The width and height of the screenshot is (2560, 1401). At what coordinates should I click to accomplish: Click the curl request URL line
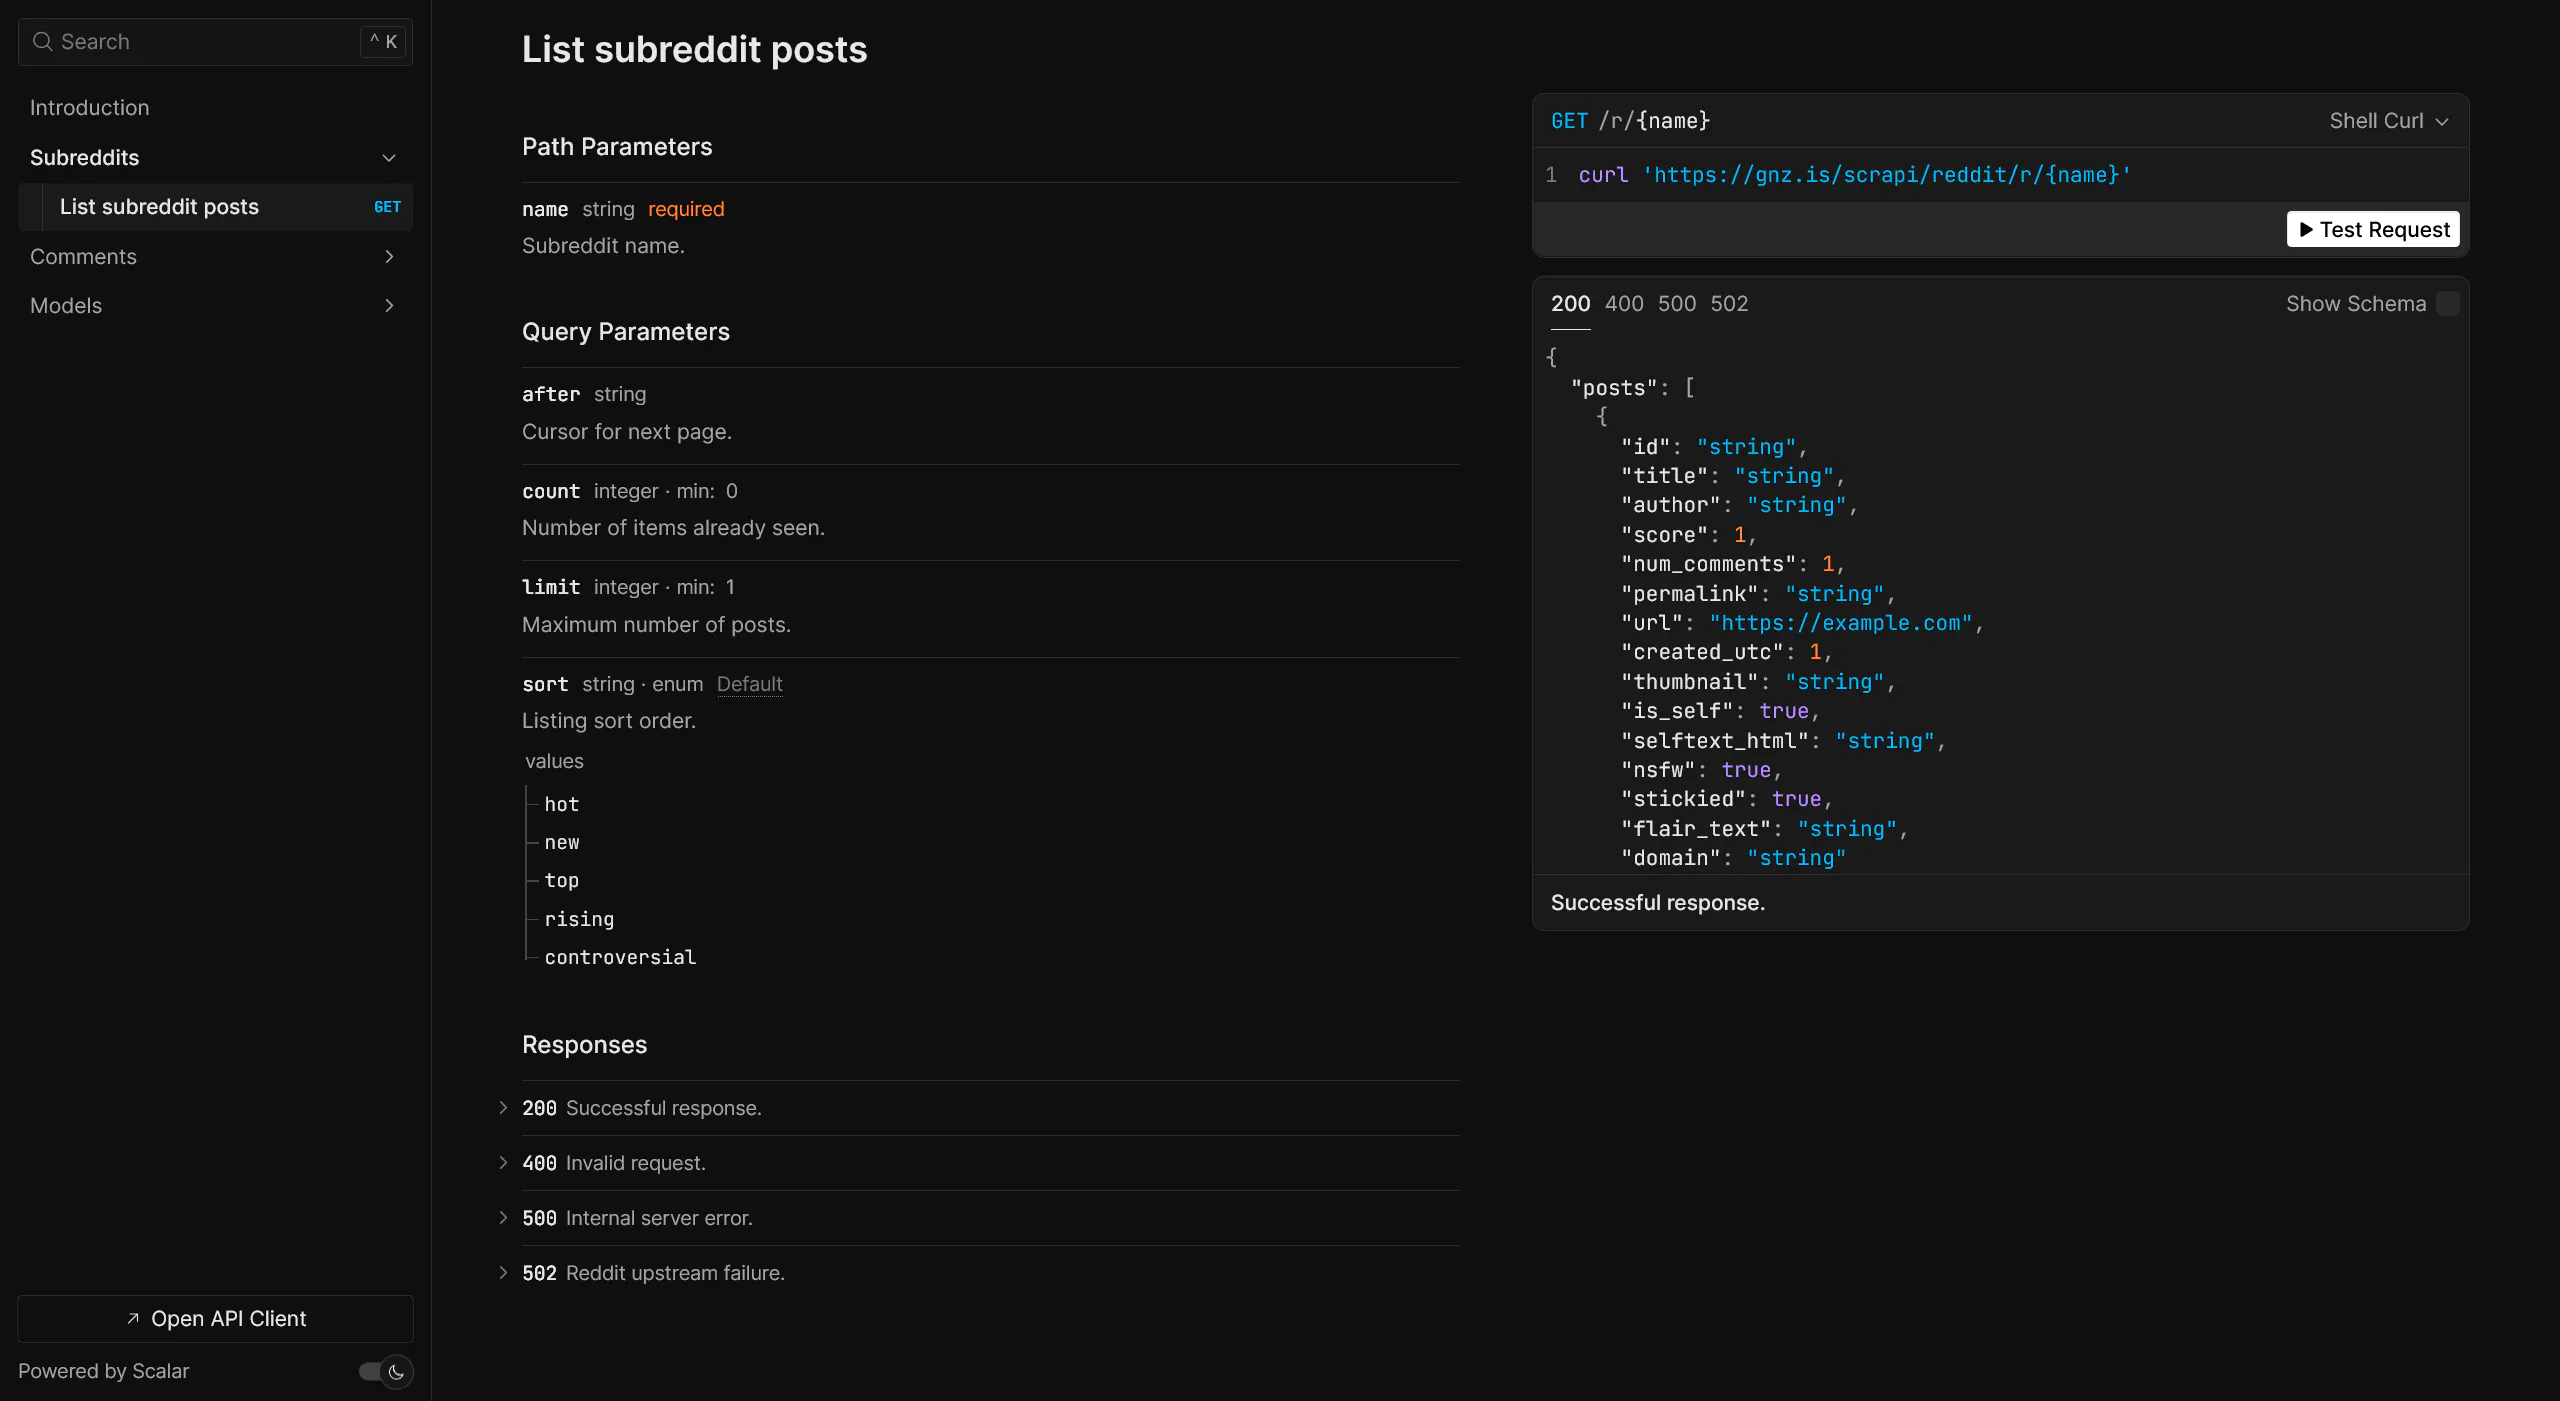pos(1854,175)
